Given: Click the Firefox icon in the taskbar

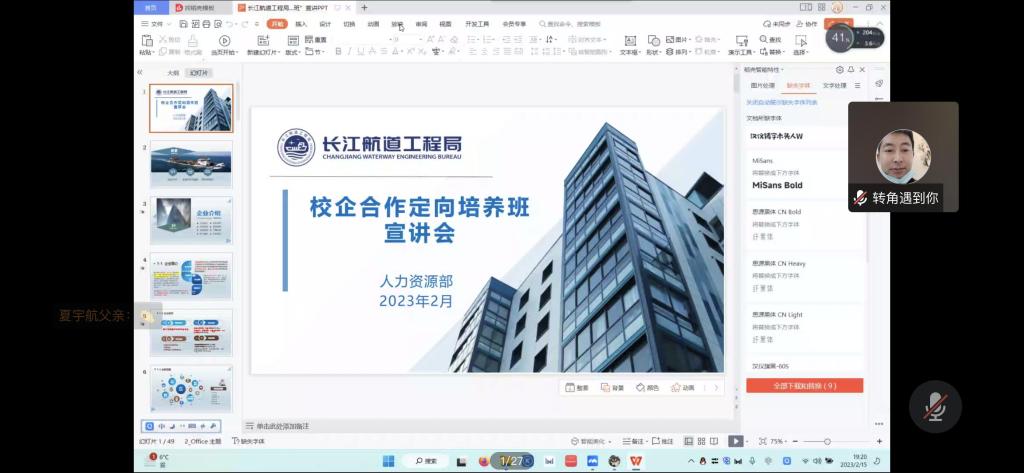Looking at the screenshot, I should tap(483, 461).
